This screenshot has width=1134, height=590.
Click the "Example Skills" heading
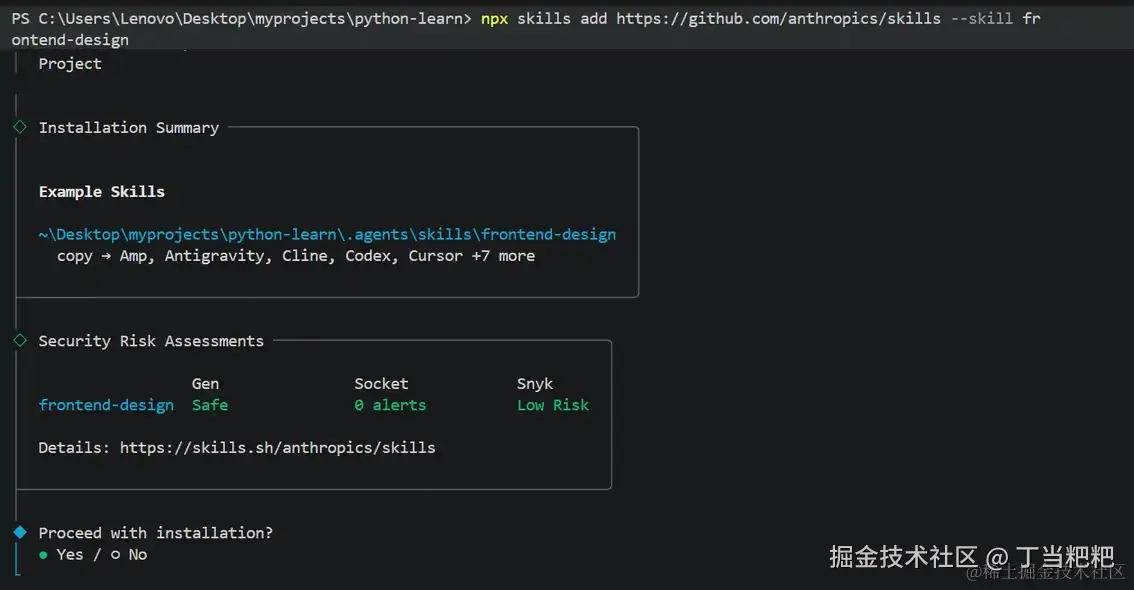[102, 192]
